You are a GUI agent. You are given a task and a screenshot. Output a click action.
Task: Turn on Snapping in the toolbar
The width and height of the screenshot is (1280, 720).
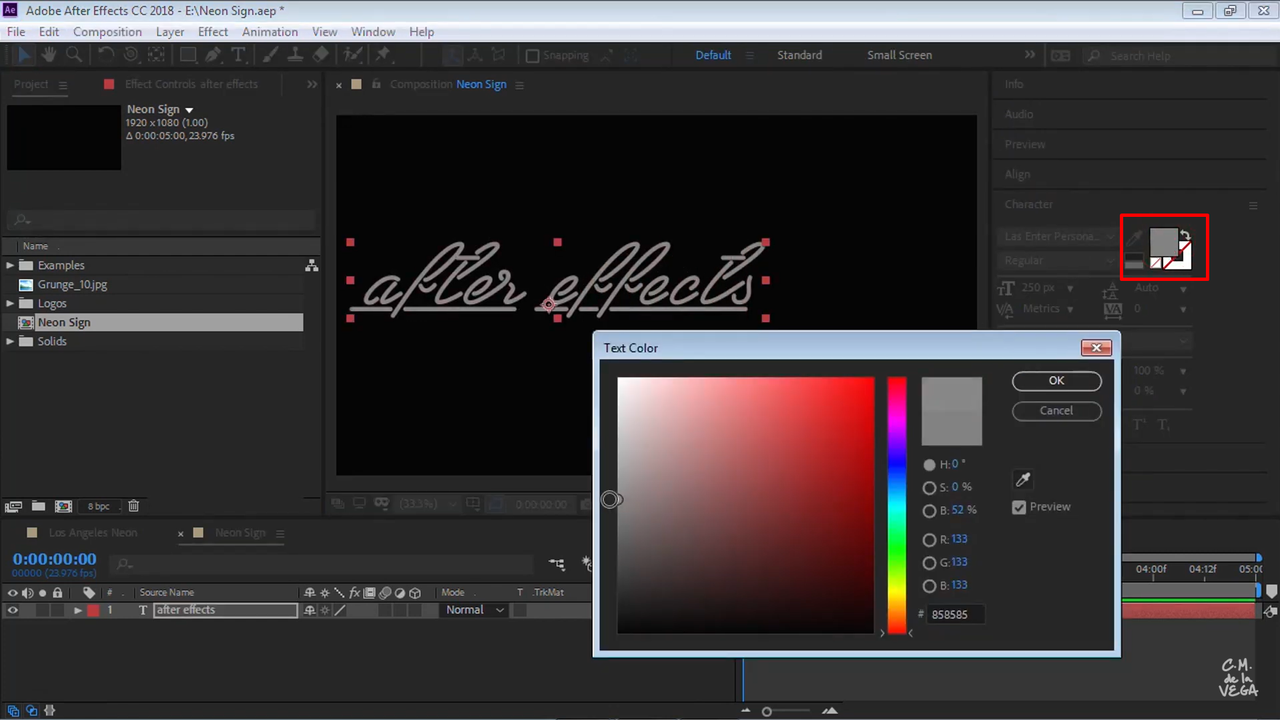tap(533, 55)
